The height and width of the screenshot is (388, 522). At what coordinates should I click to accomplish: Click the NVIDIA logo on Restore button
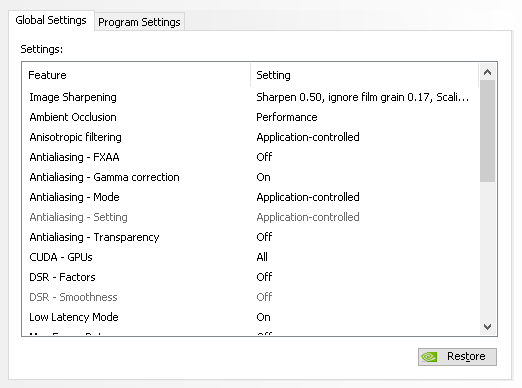[x=429, y=357]
